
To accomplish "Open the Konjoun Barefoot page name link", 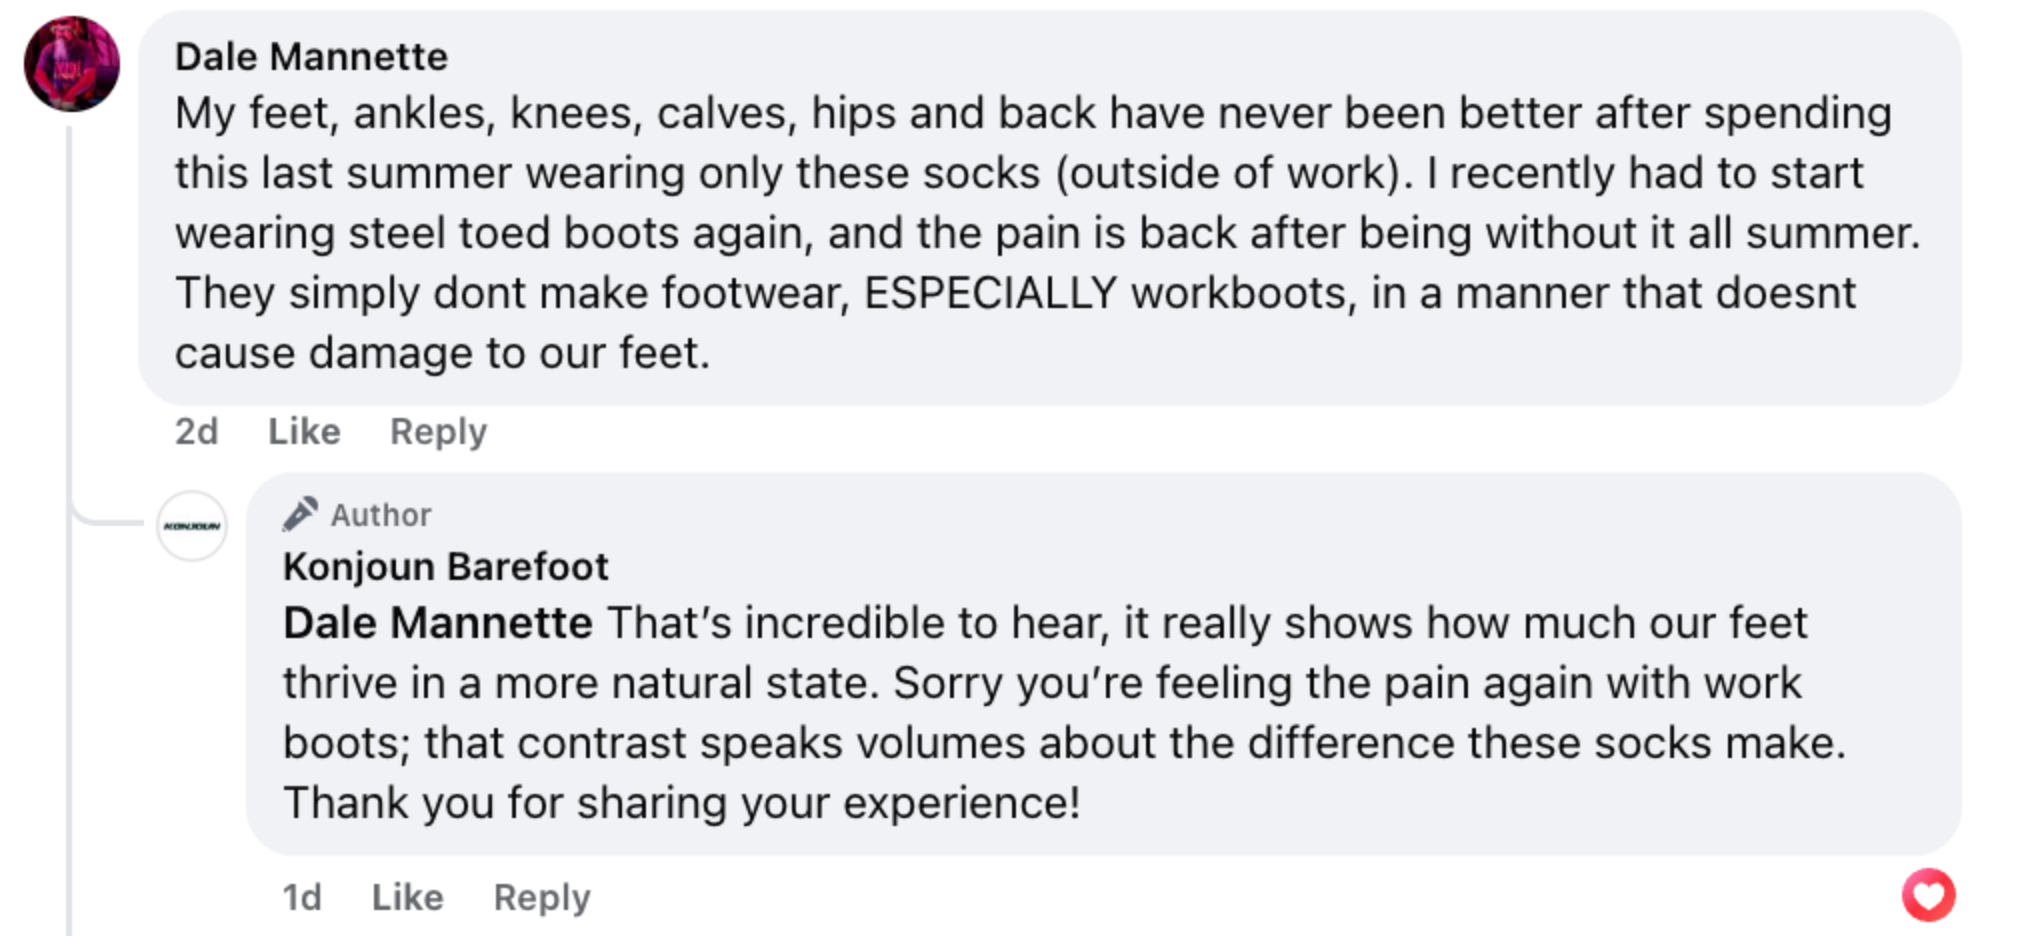I will click(445, 567).
